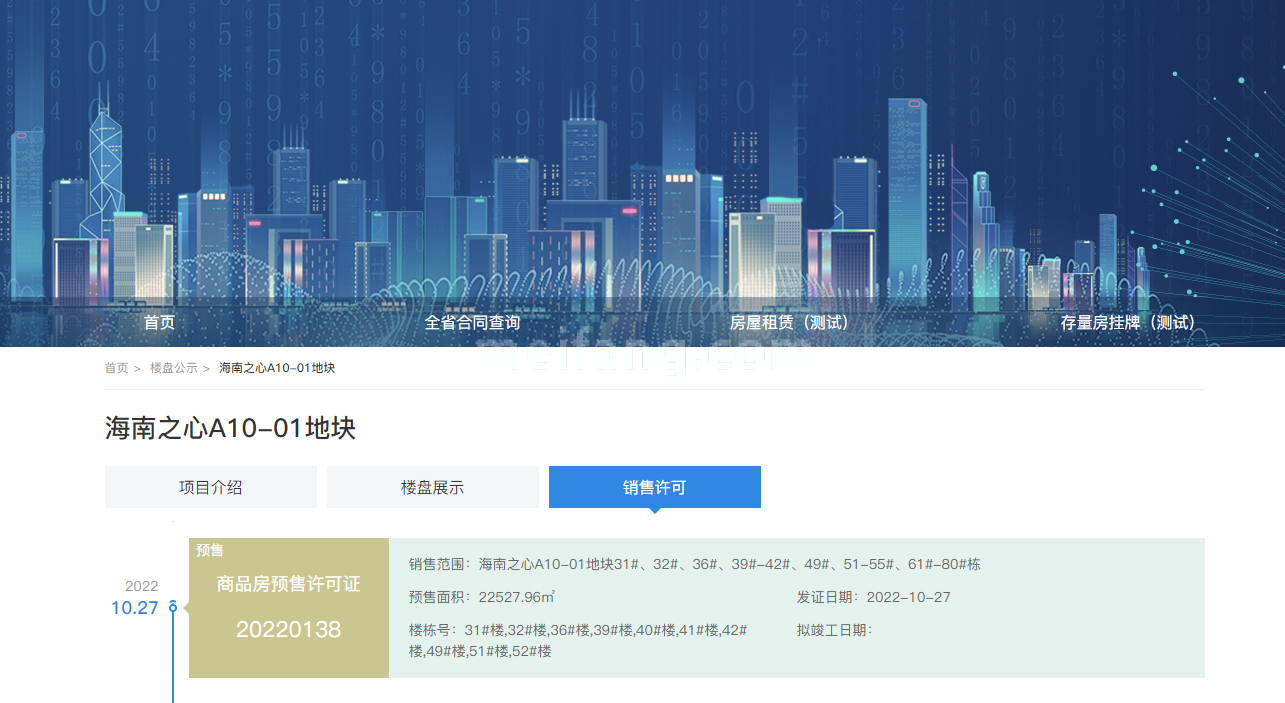Click the 预售 tag on permit card
The height and width of the screenshot is (703, 1285).
coord(210,550)
